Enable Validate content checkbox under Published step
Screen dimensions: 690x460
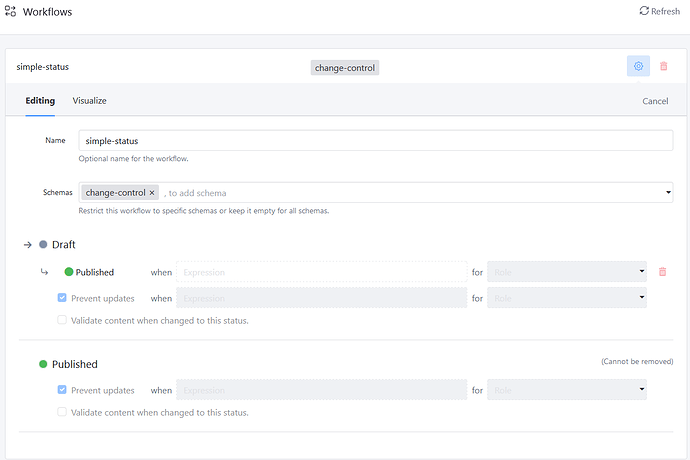click(x=62, y=412)
